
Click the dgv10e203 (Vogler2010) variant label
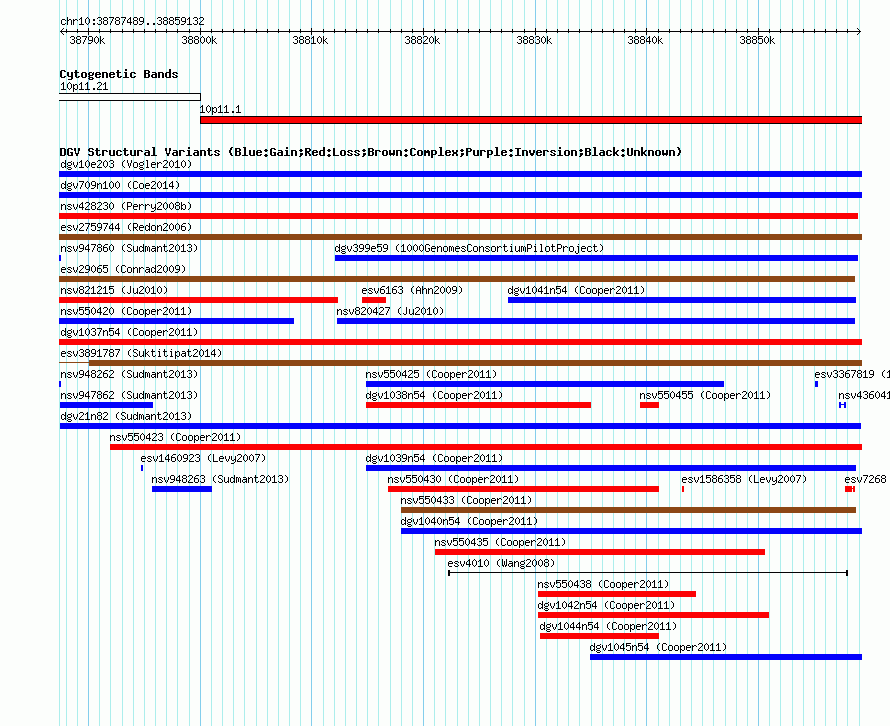tap(126, 164)
